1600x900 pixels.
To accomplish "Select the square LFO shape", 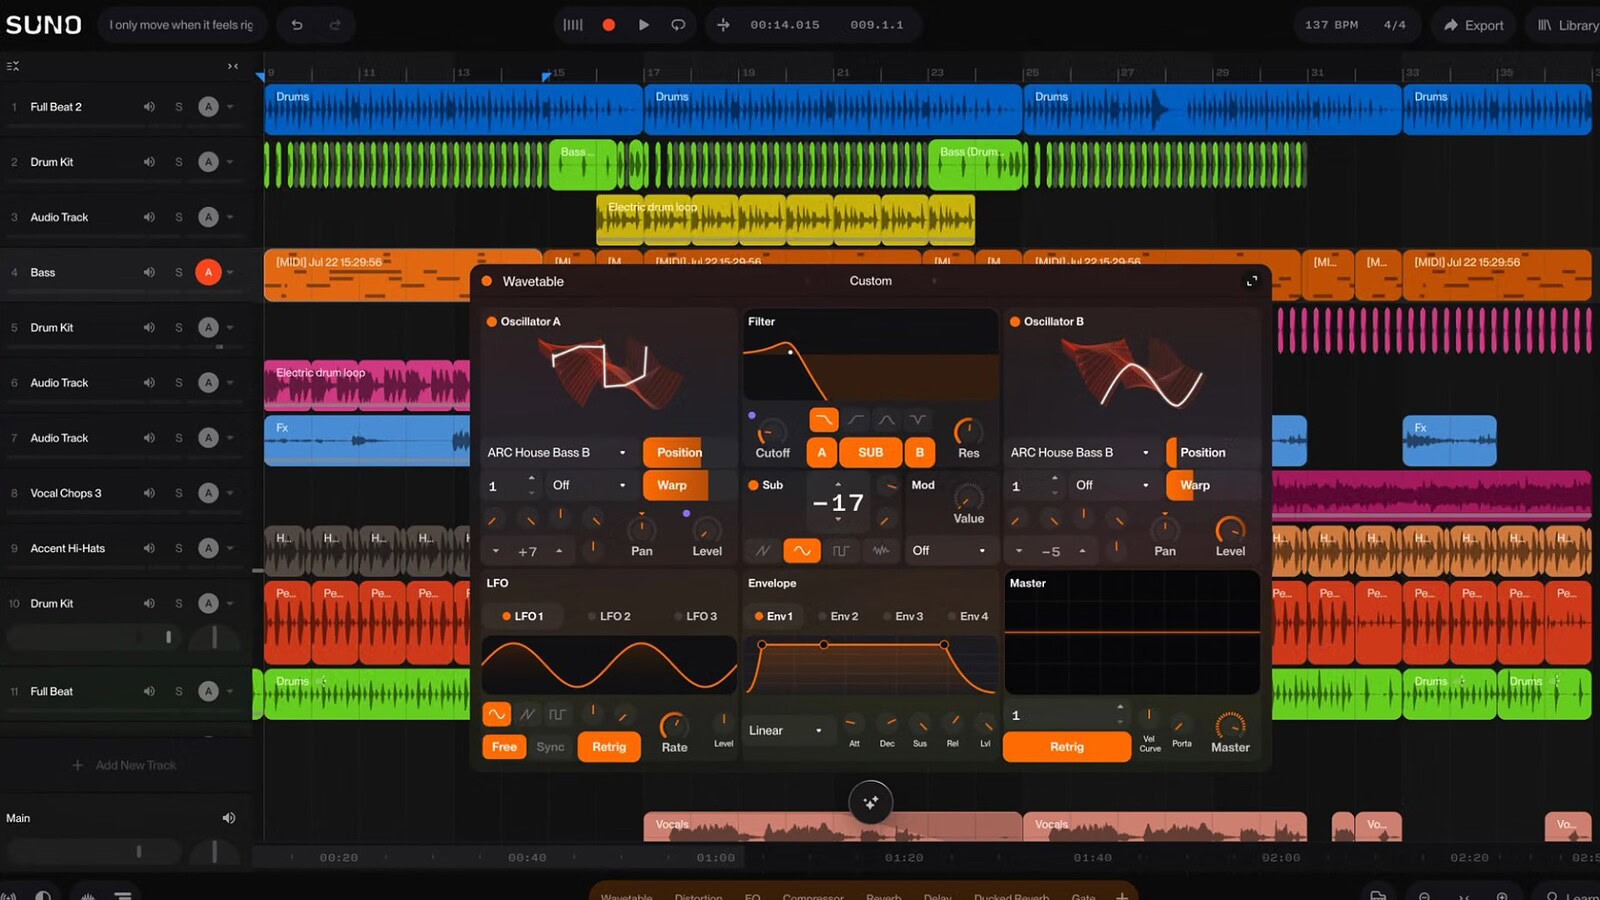I will [557, 714].
